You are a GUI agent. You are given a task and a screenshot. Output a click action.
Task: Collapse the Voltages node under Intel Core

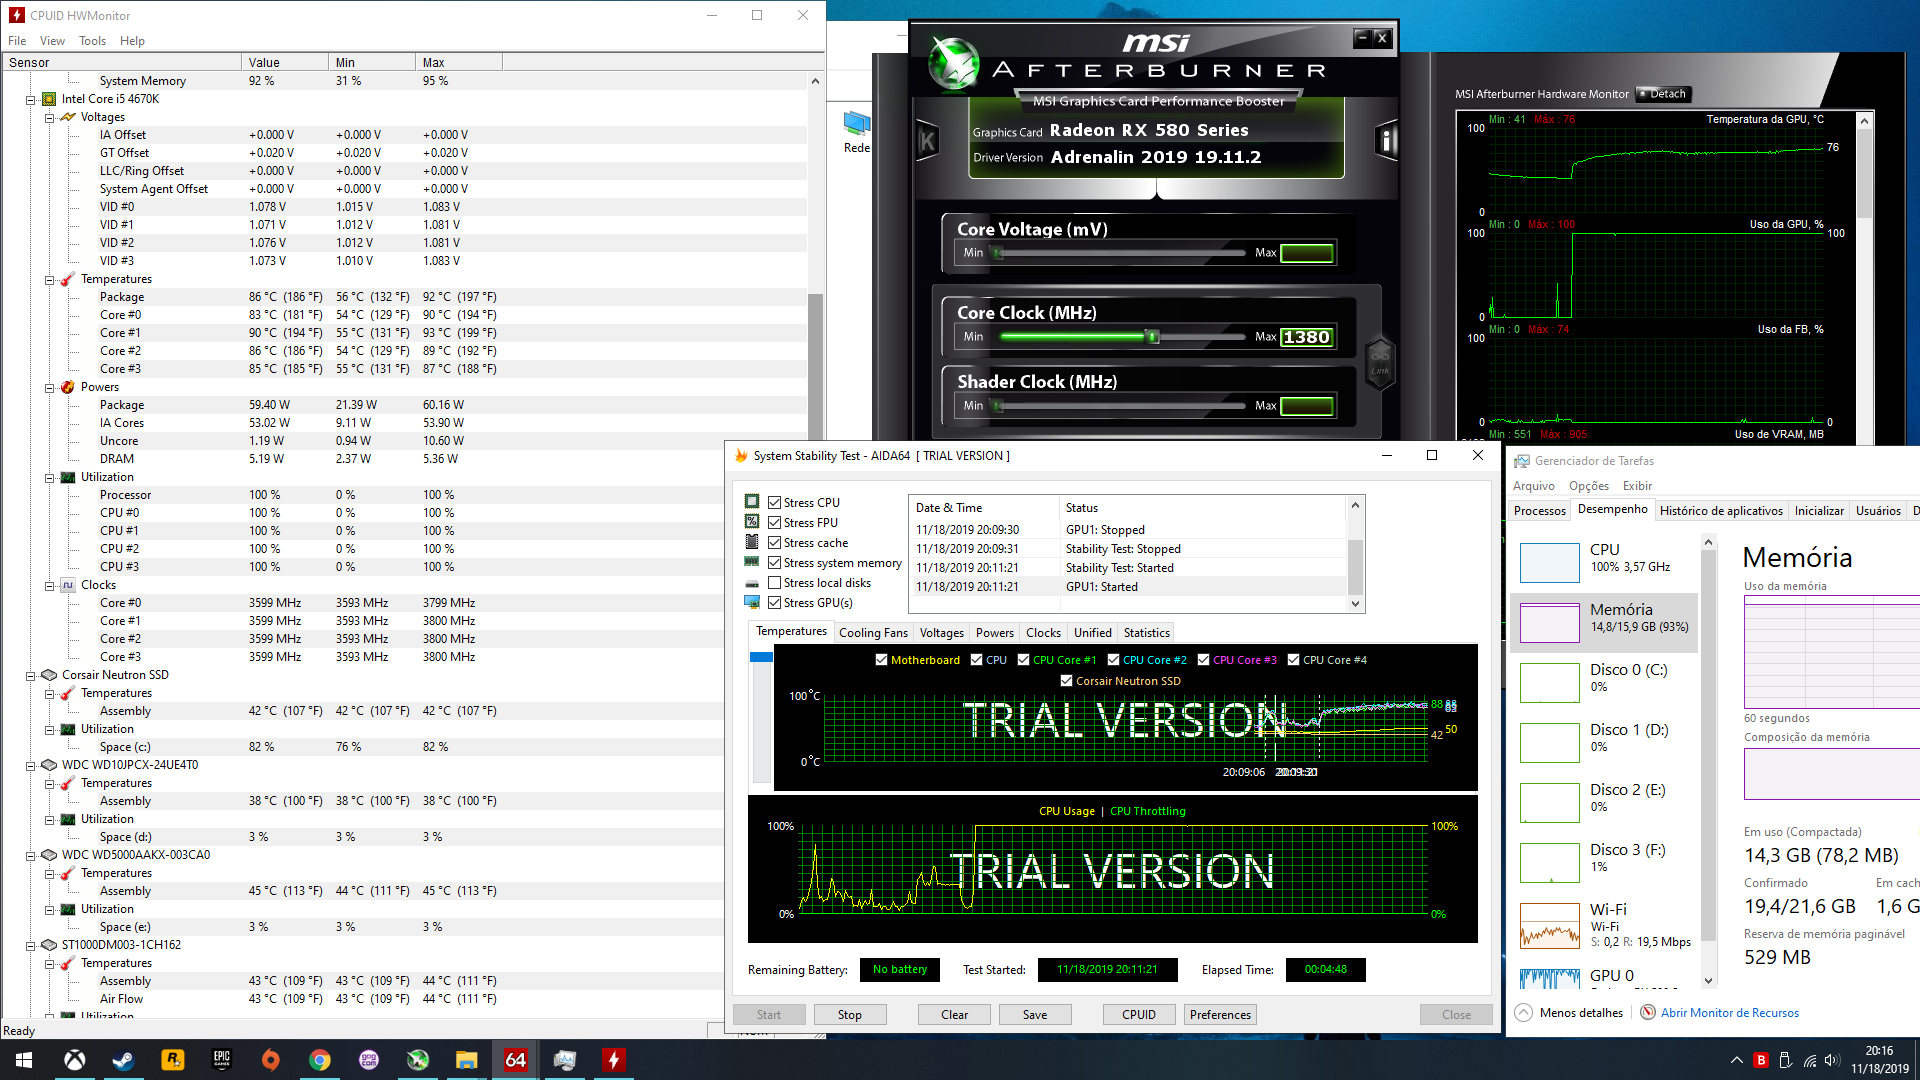point(49,117)
